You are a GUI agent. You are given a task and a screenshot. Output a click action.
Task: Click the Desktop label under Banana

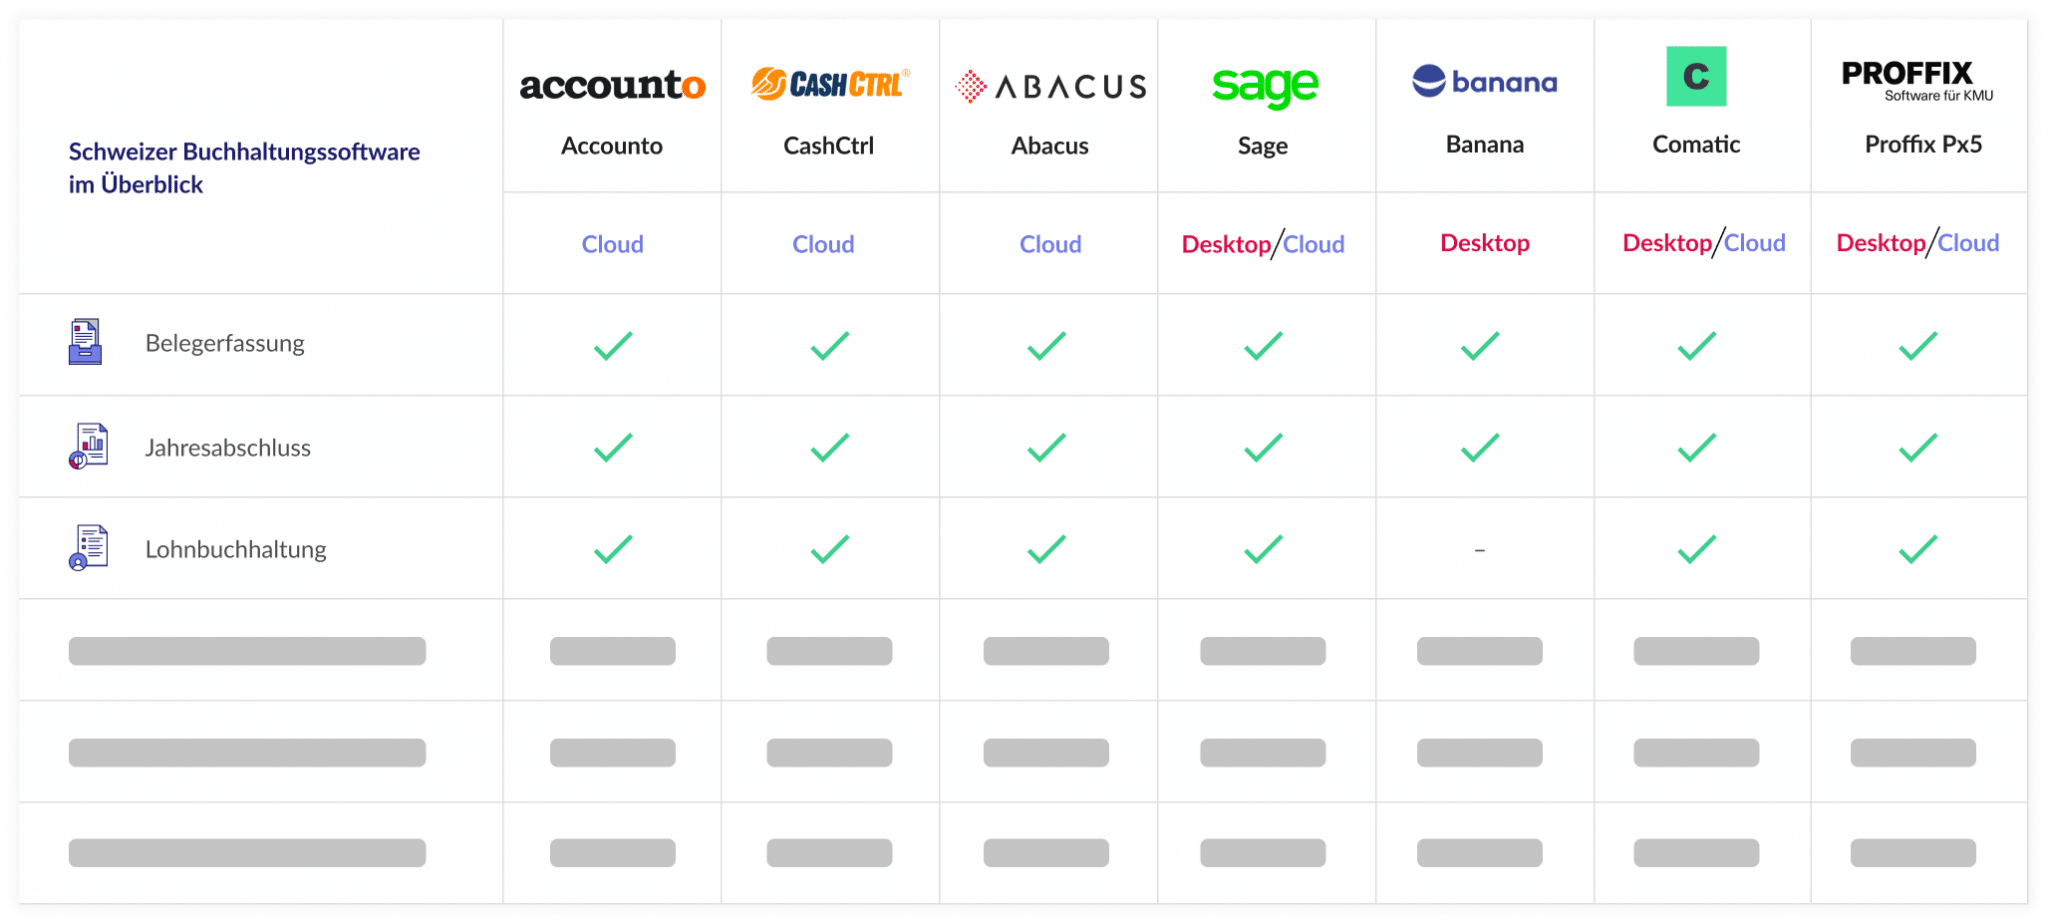pyautogui.click(x=1484, y=243)
